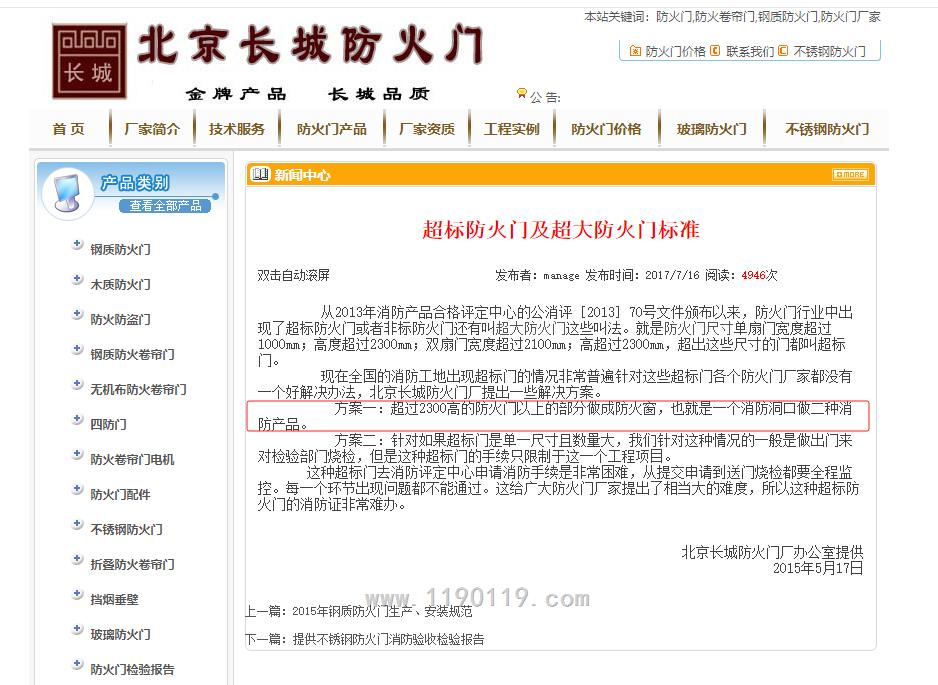
Task: Click the 北京长城防火门 site title banner
Action: click(310, 45)
